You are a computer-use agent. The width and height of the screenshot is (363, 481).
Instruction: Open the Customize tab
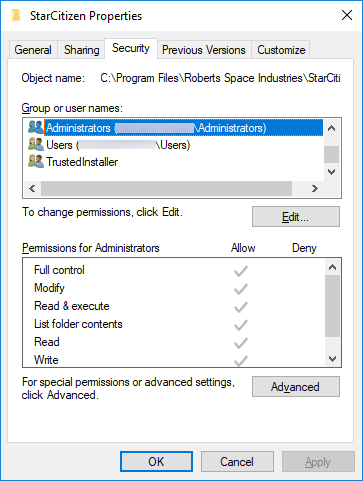point(281,50)
